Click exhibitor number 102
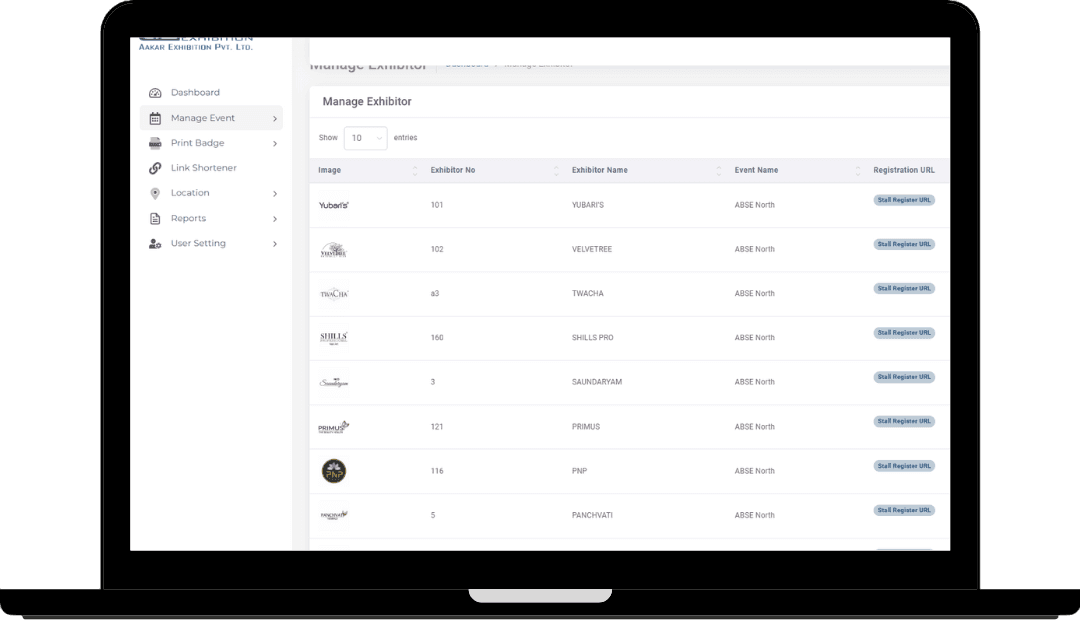Image resolution: width=1080 pixels, height=635 pixels. pos(437,249)
